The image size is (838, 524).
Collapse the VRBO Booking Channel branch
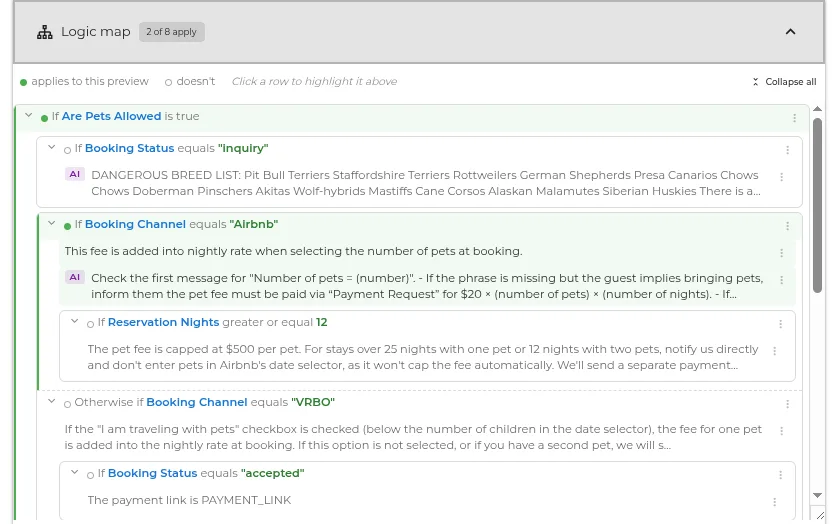coord(52,401)
